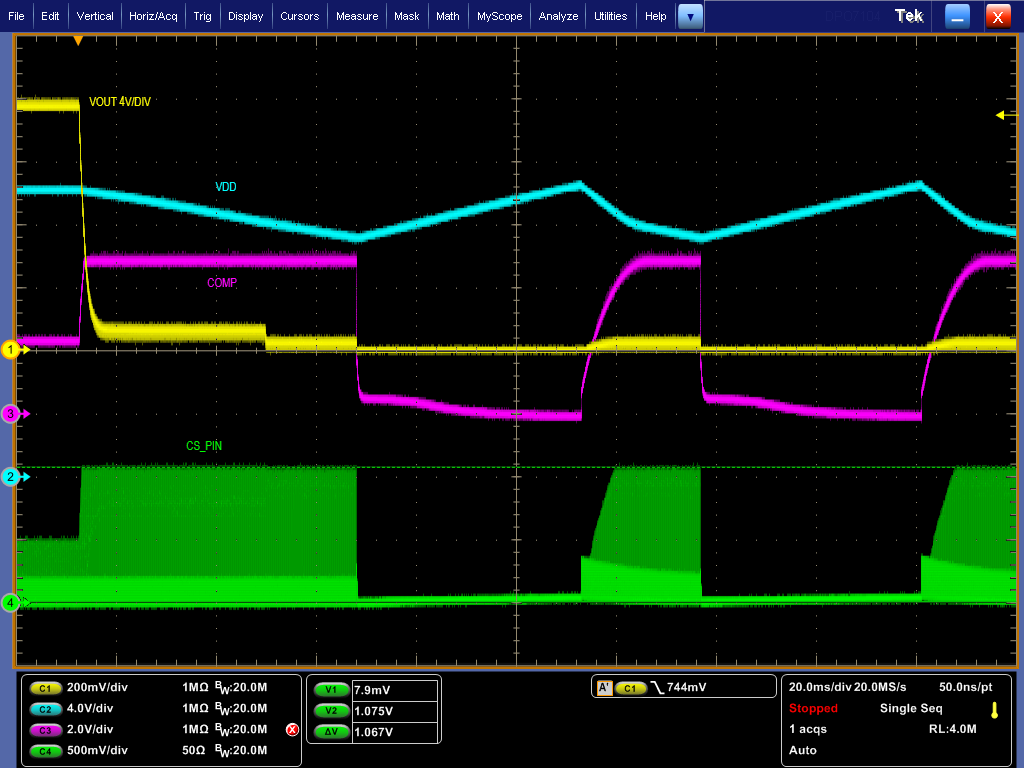
Task: Select the V1 cursor readout badge
Action: coord(330,689)
